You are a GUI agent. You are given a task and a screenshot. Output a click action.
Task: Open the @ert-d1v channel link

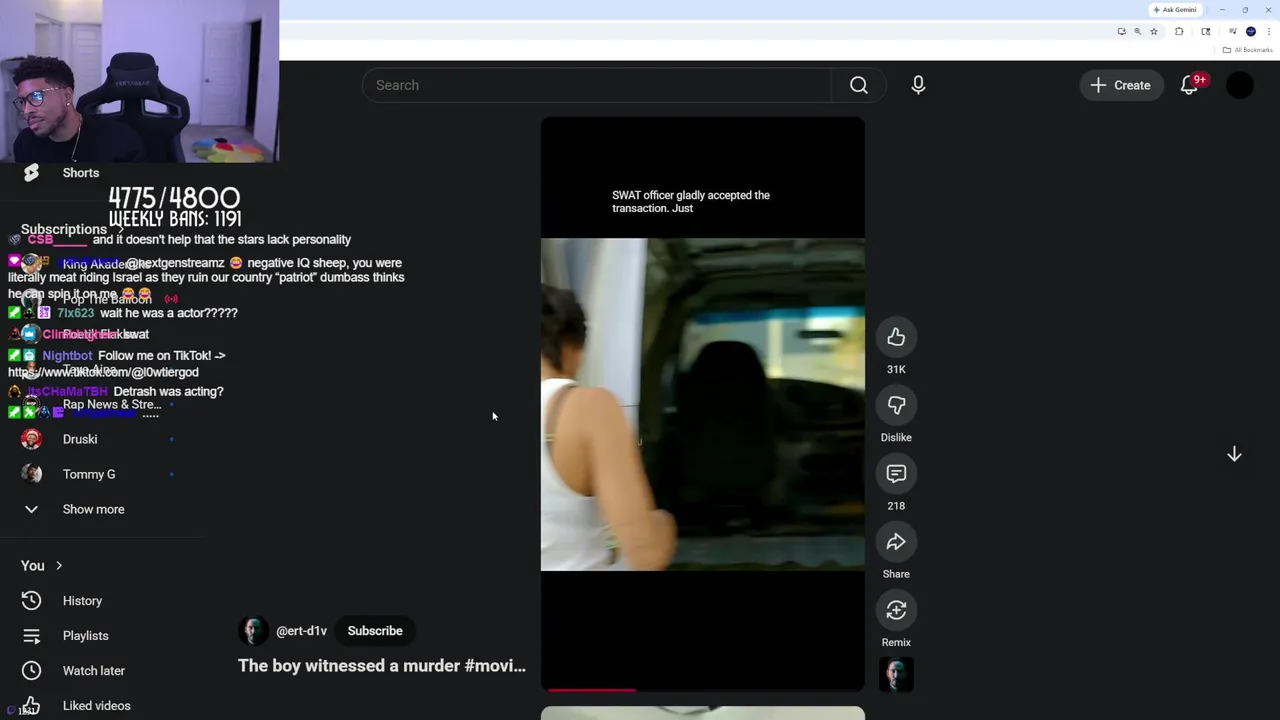tap(301, 631)
